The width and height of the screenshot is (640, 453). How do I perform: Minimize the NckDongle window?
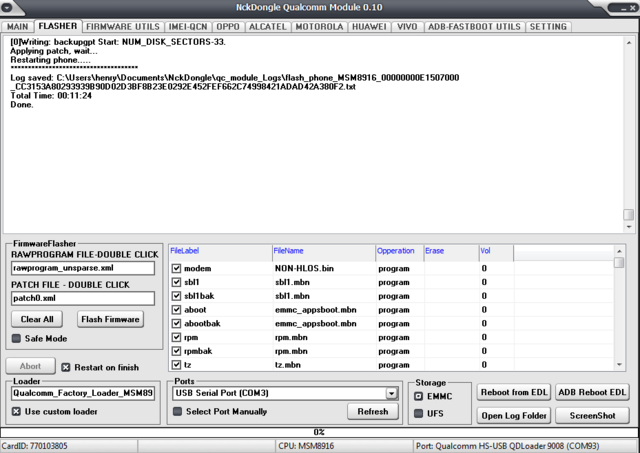(623, 8)
